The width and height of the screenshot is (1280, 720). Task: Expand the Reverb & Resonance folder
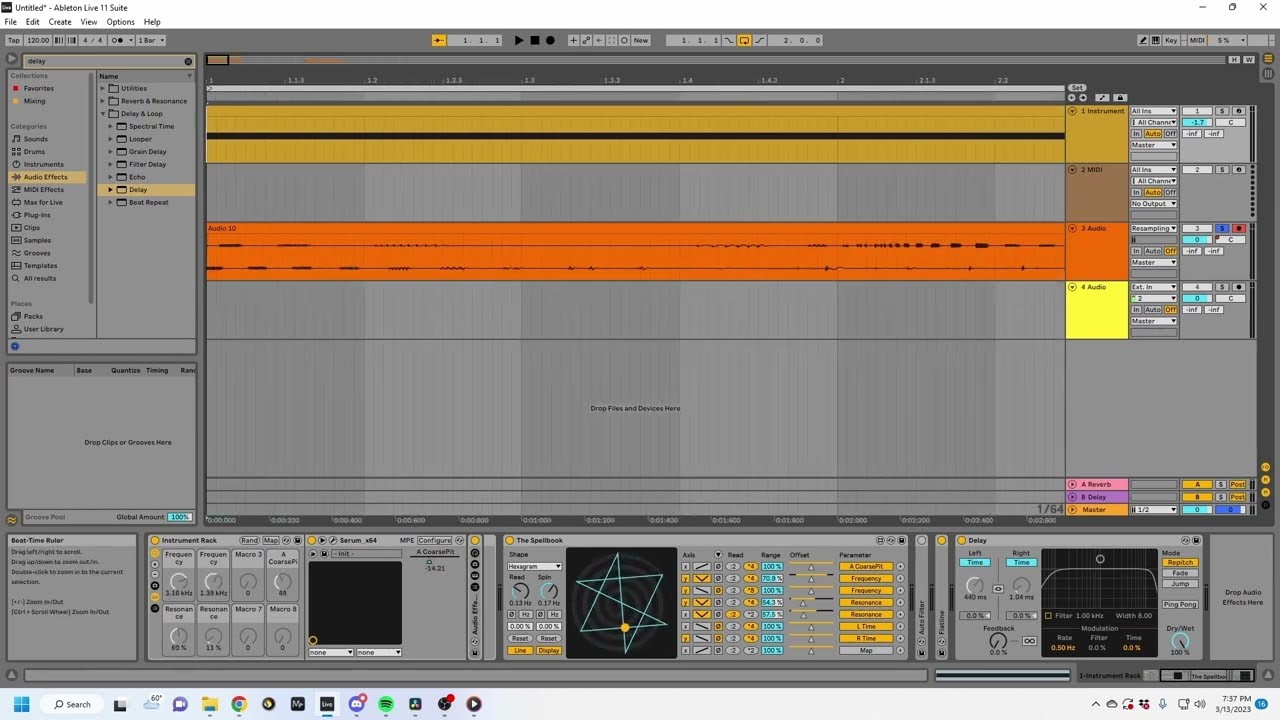tap(102, 101)
